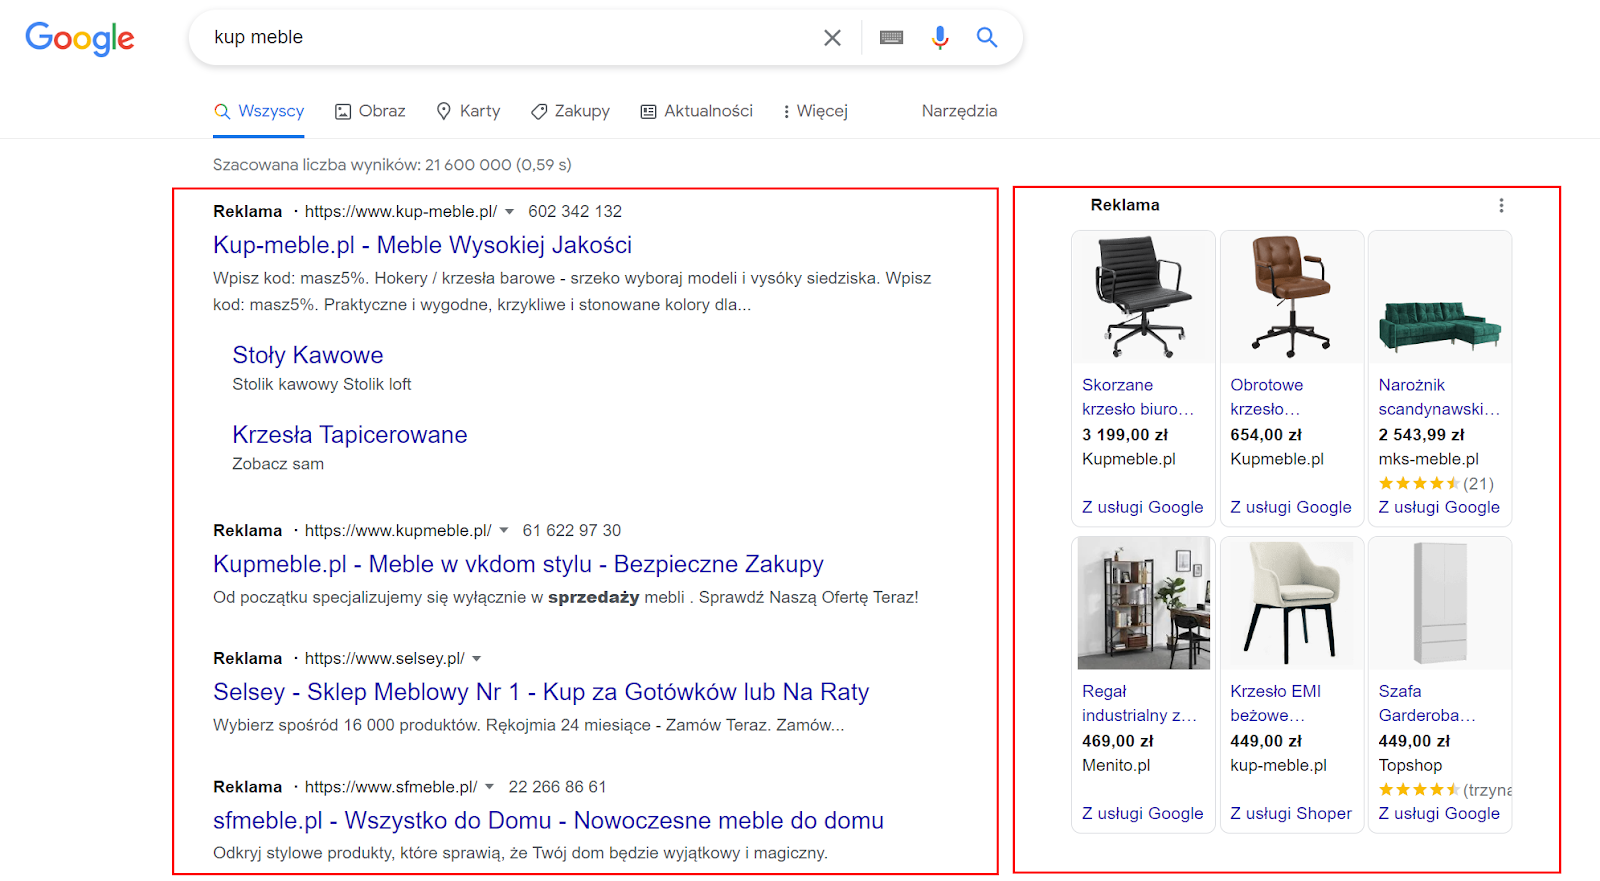Open the on-screen keyboard icon
The width and height of the screenshot is (1600, 881).
(x=891, y=38)
